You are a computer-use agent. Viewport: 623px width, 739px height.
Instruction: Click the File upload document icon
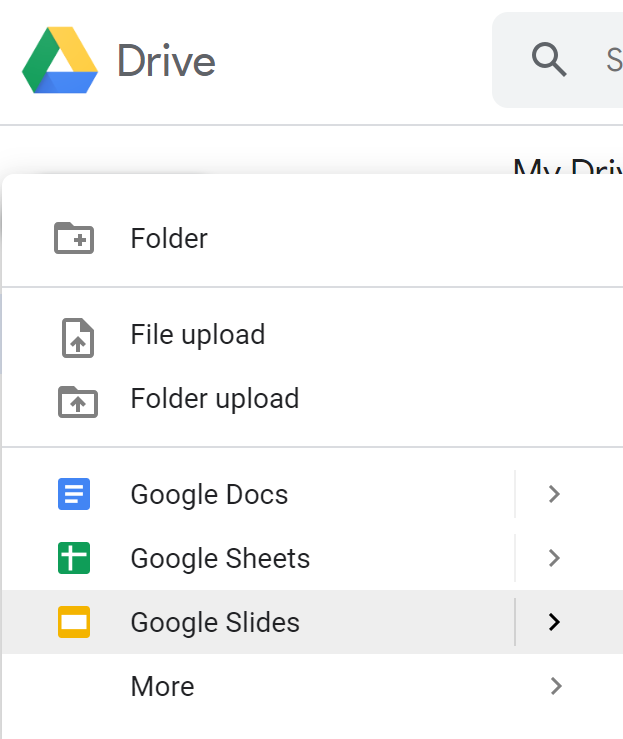coord(78,337)
